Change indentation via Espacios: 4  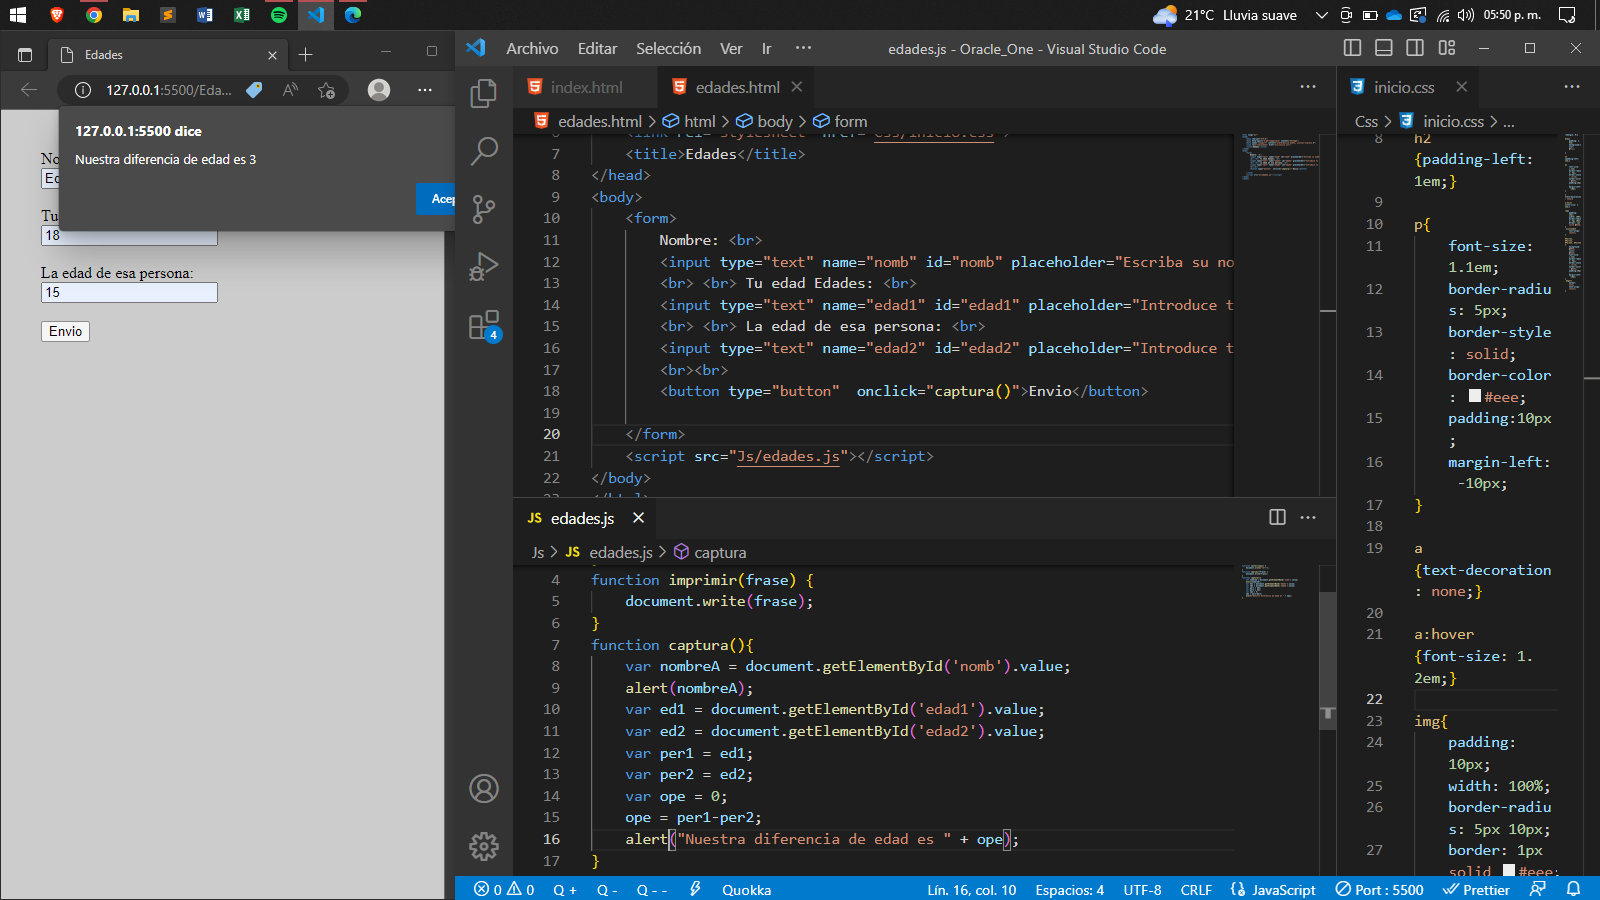click(1069, 889)
